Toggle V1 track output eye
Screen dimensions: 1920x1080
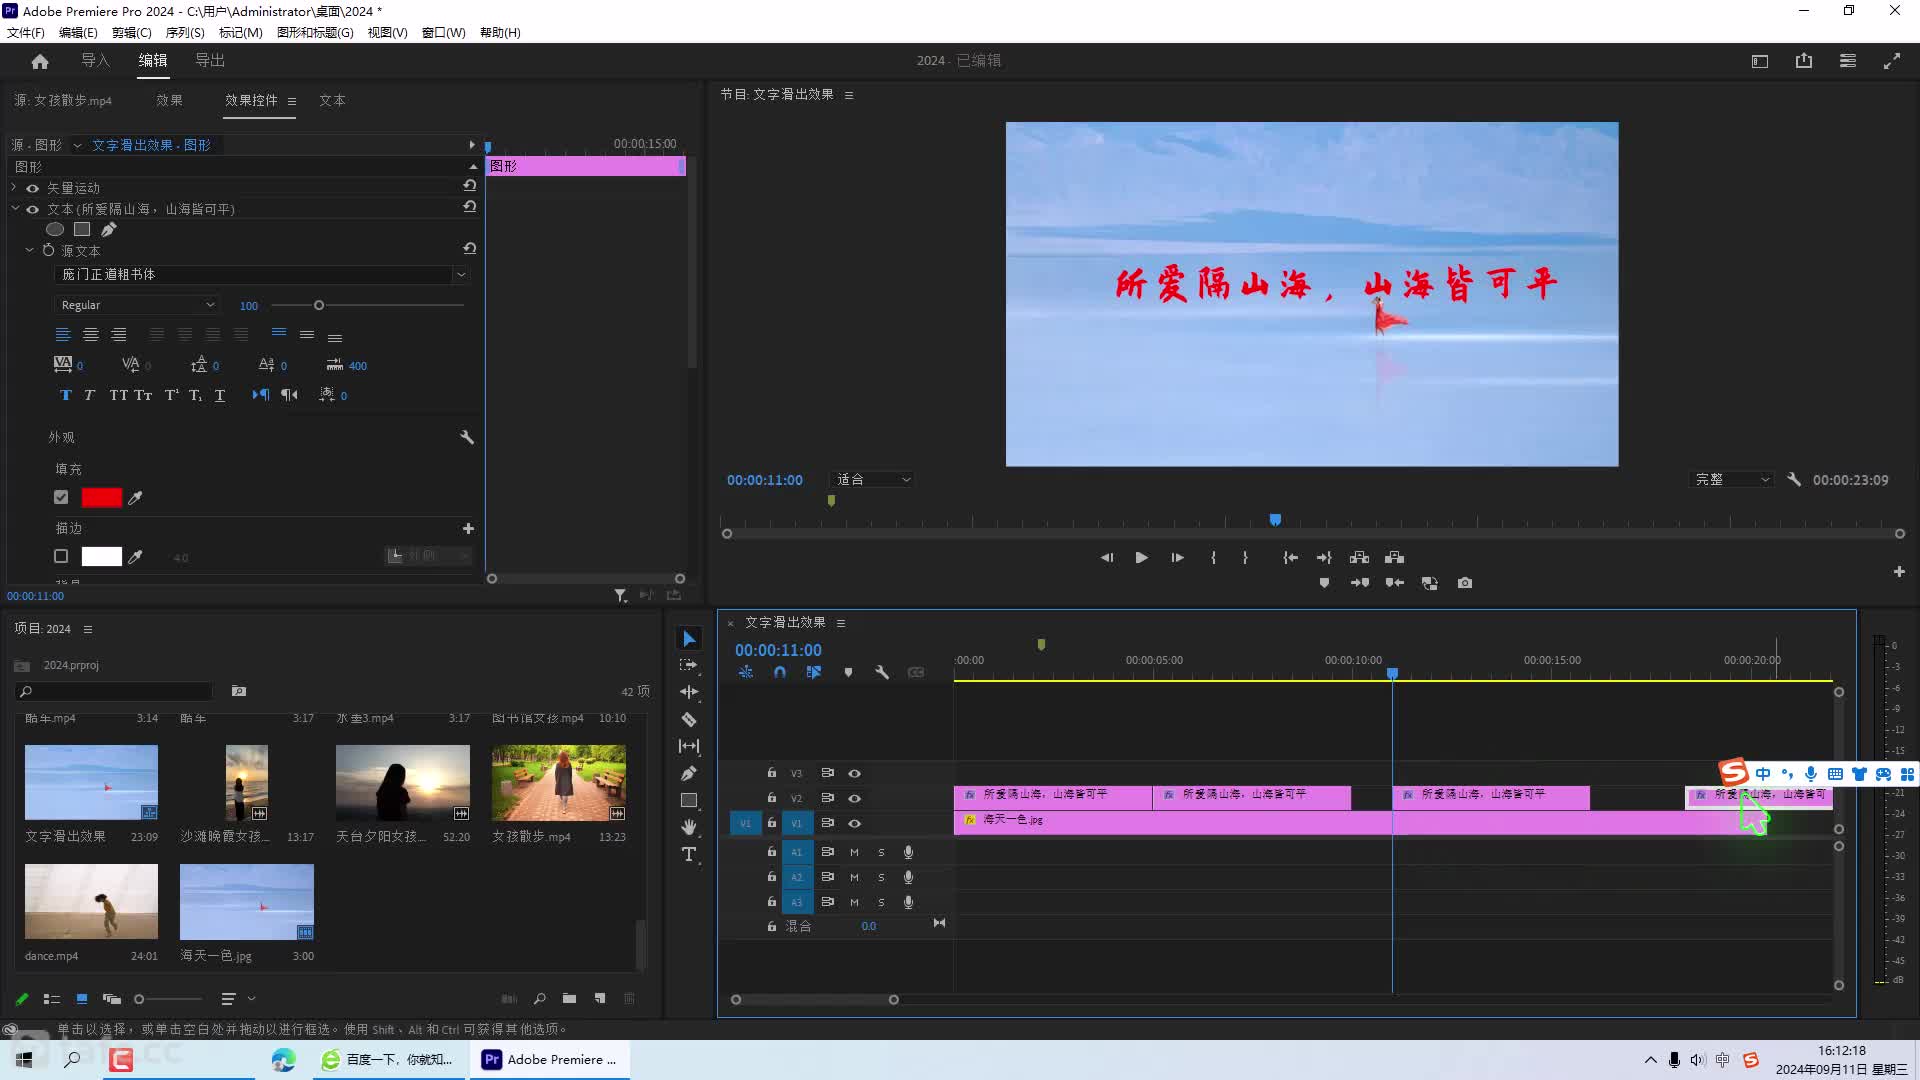[854, 823]
